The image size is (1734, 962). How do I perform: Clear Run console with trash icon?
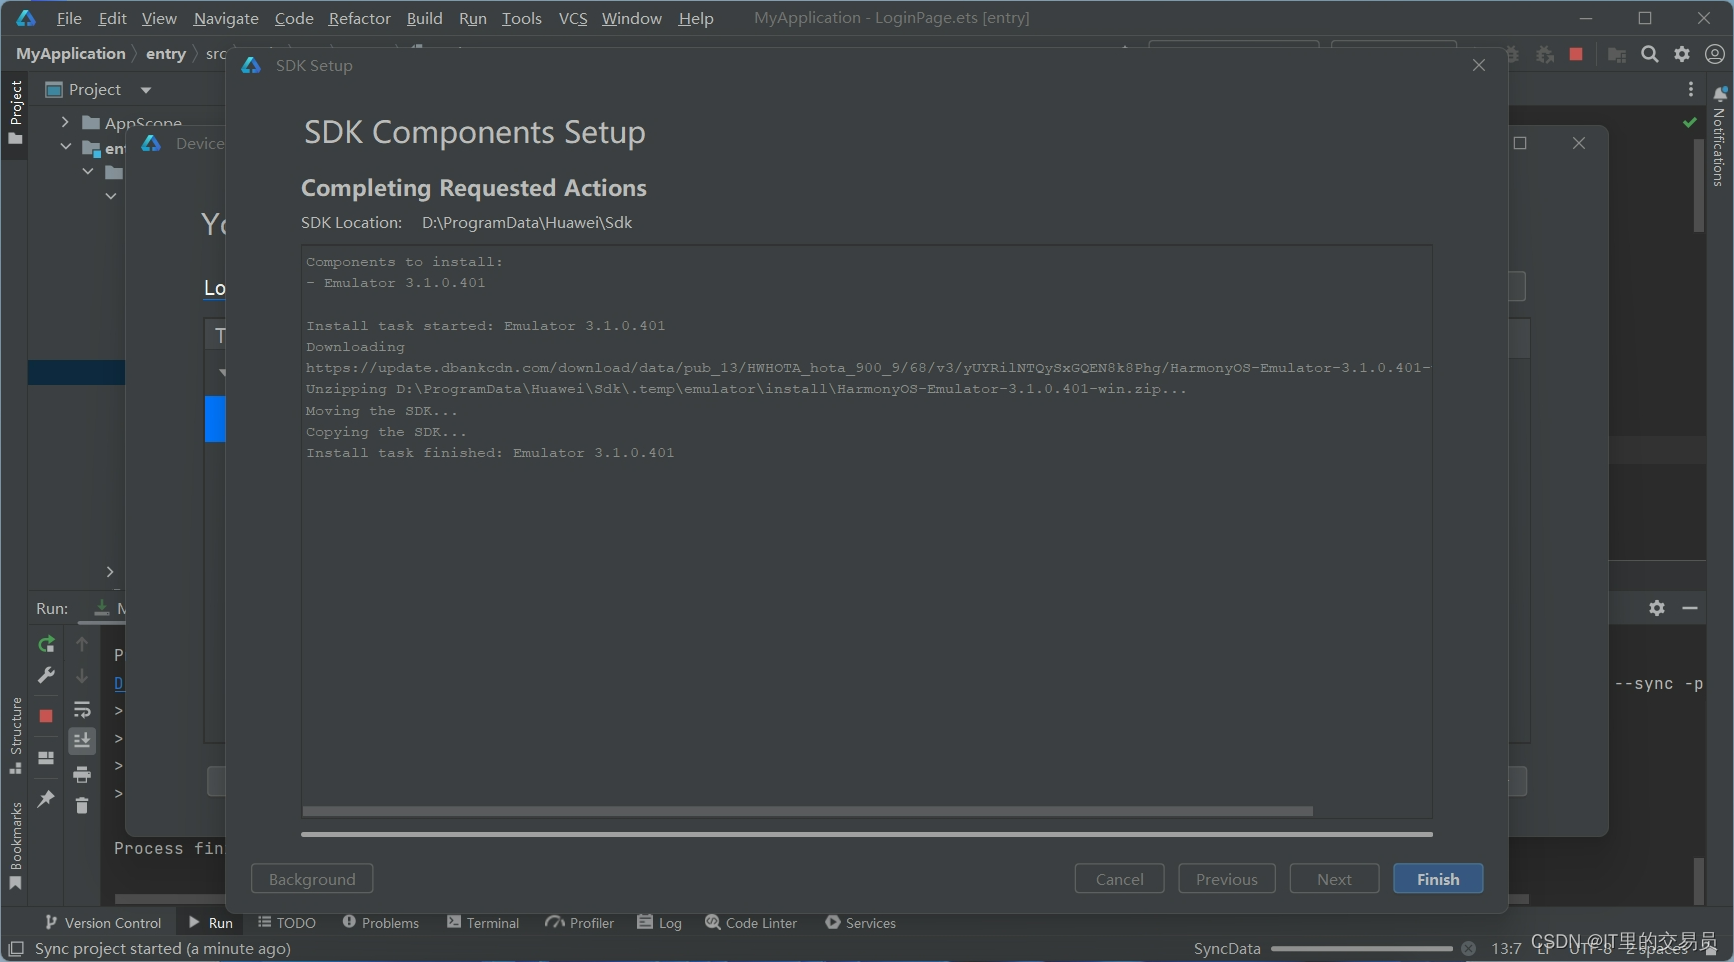82,805
